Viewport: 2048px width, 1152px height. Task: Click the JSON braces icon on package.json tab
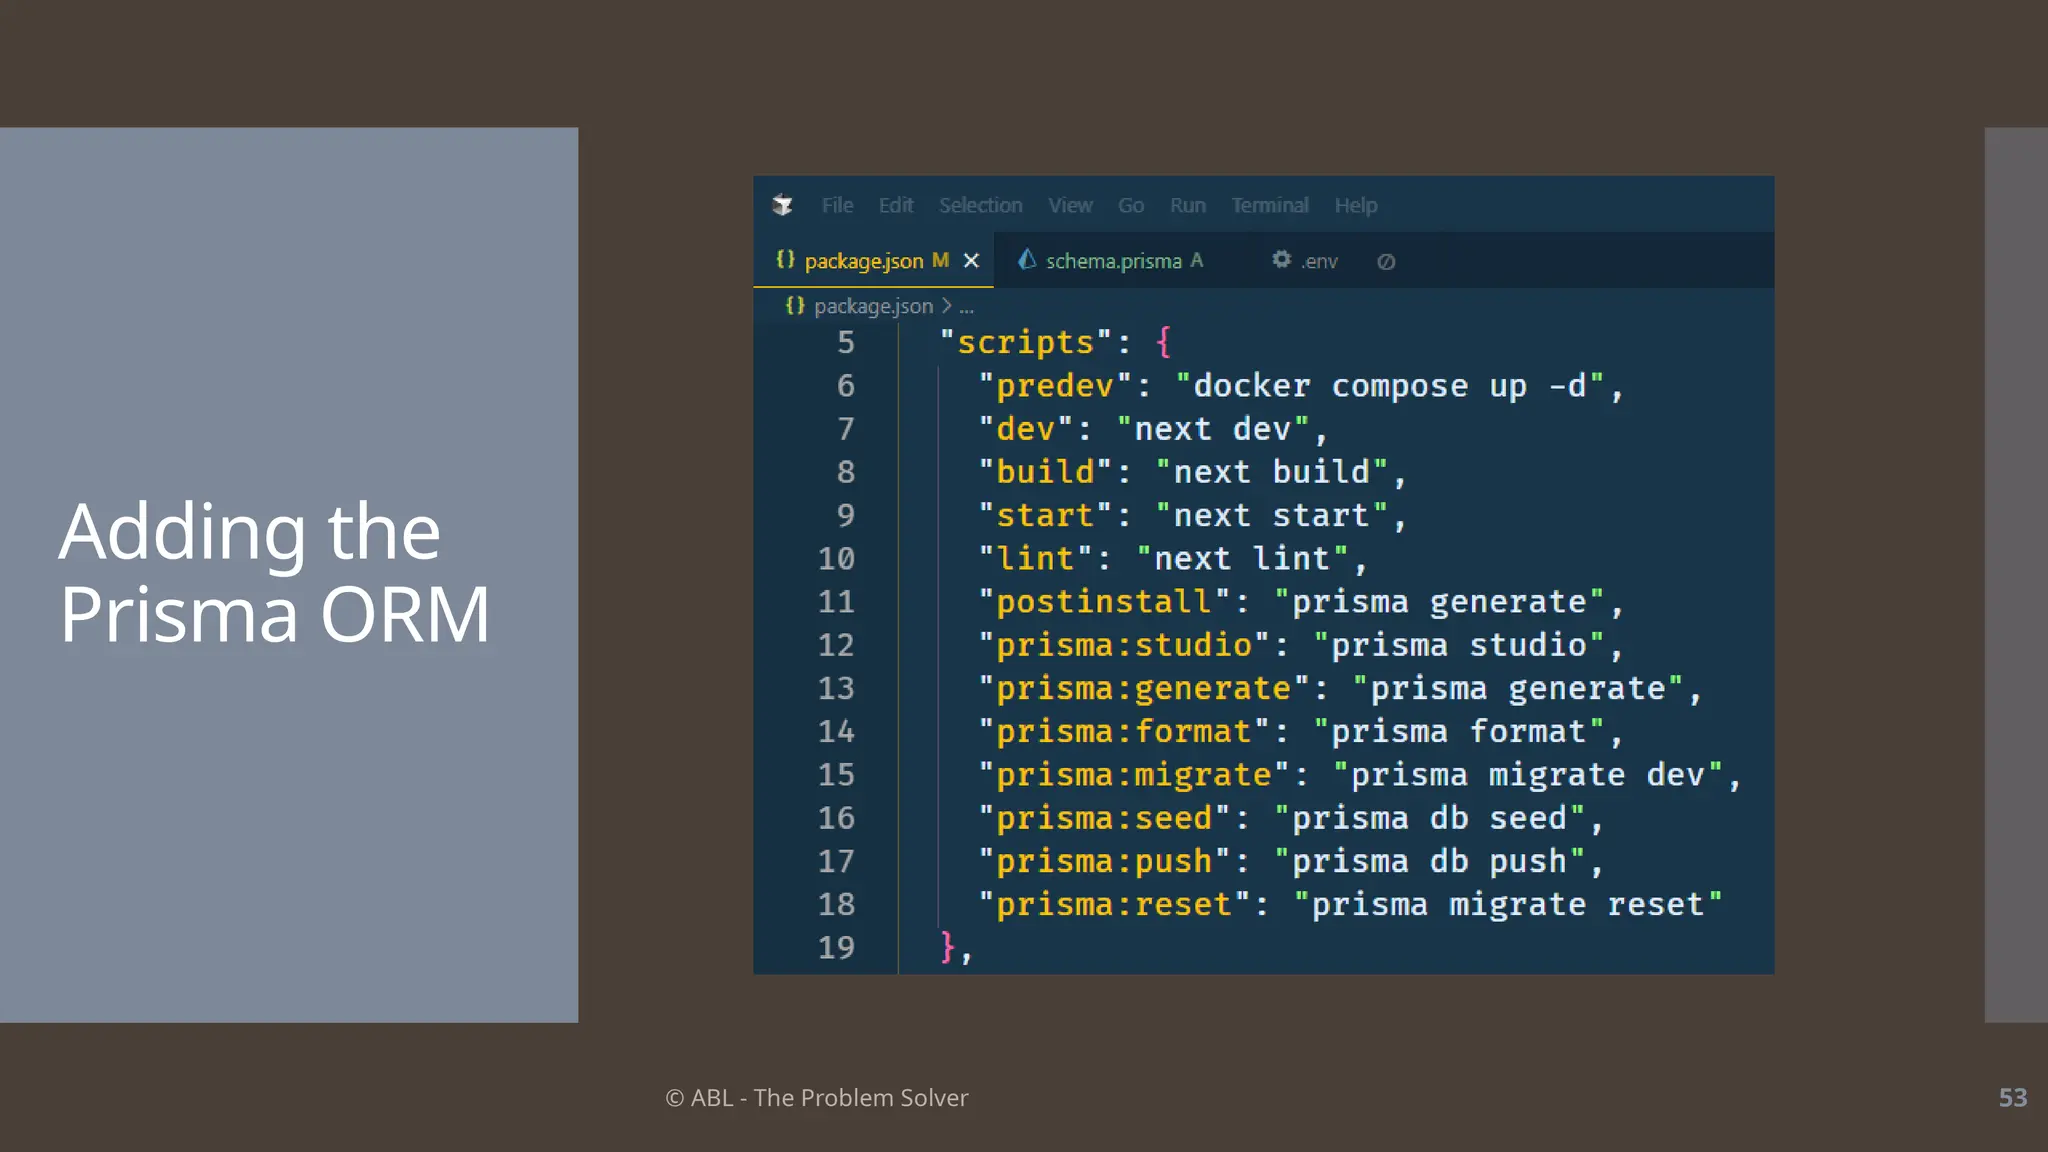click(x=786, y=260)
